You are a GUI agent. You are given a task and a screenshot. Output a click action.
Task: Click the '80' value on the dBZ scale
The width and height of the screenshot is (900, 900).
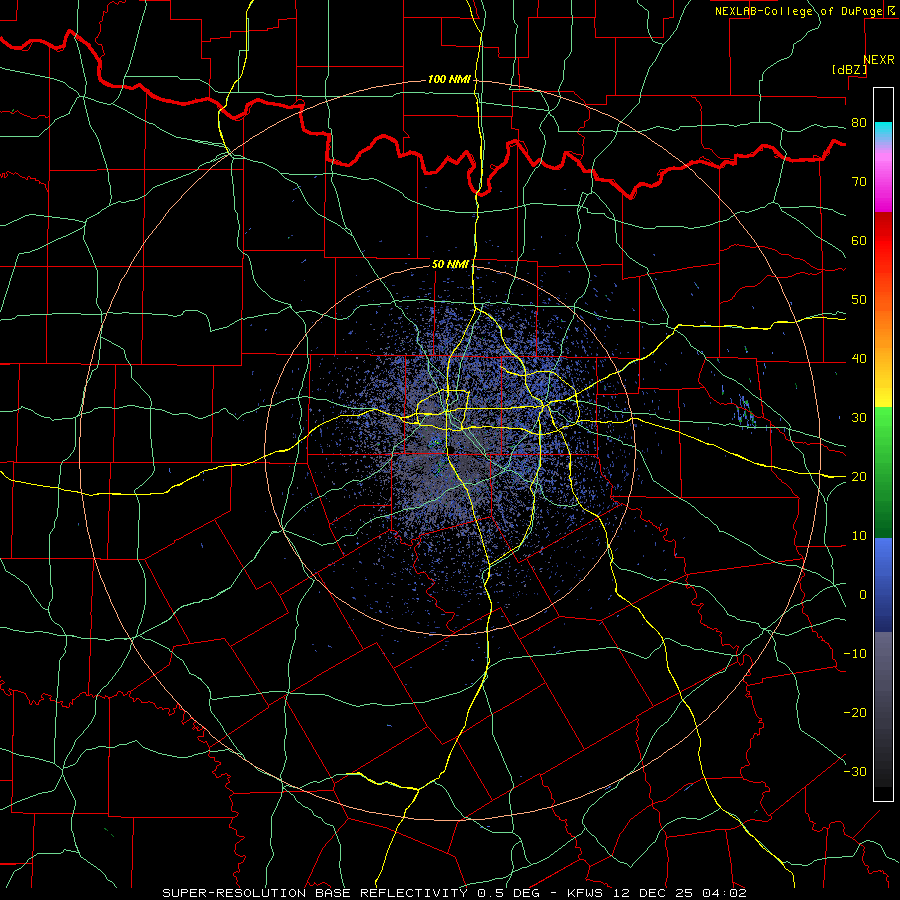(x=859, y=123)
